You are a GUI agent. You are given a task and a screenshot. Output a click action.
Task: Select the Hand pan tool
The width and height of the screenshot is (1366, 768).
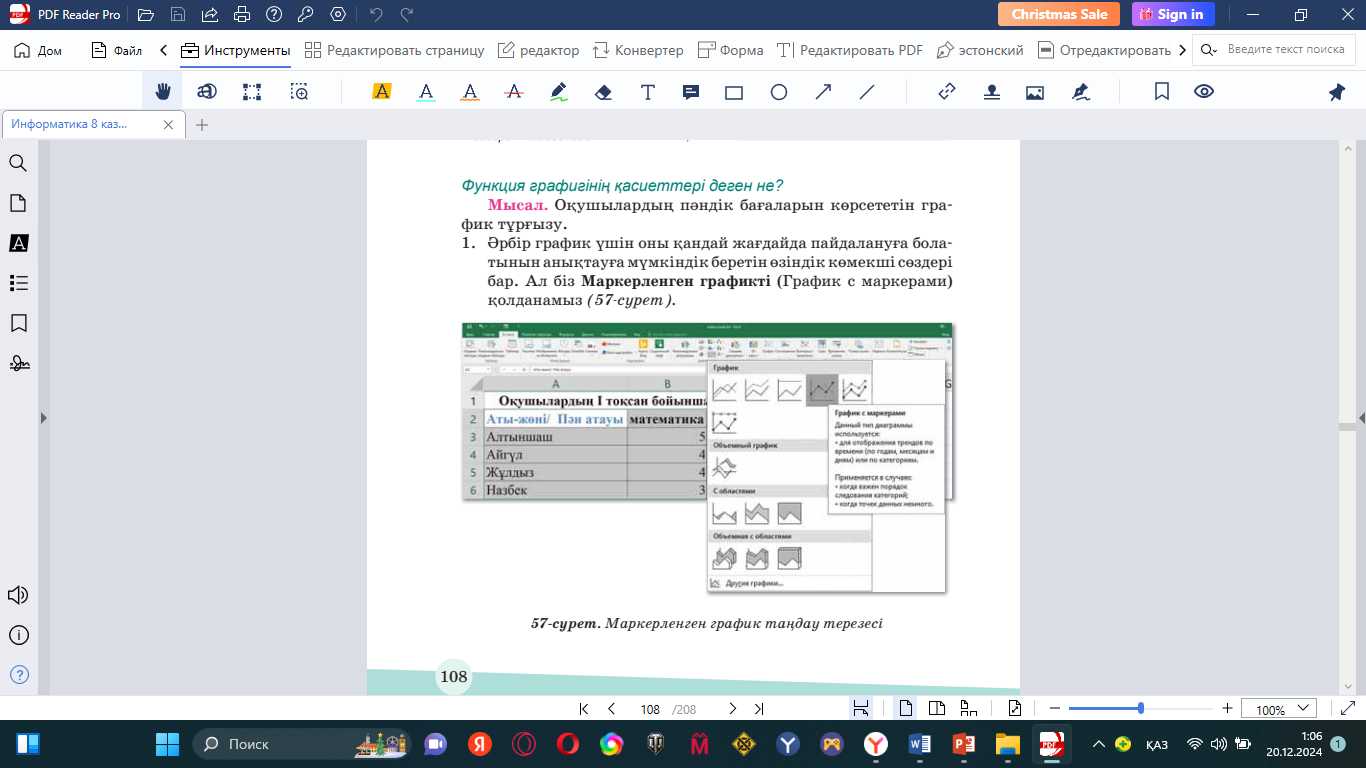(x=162, y=92)
